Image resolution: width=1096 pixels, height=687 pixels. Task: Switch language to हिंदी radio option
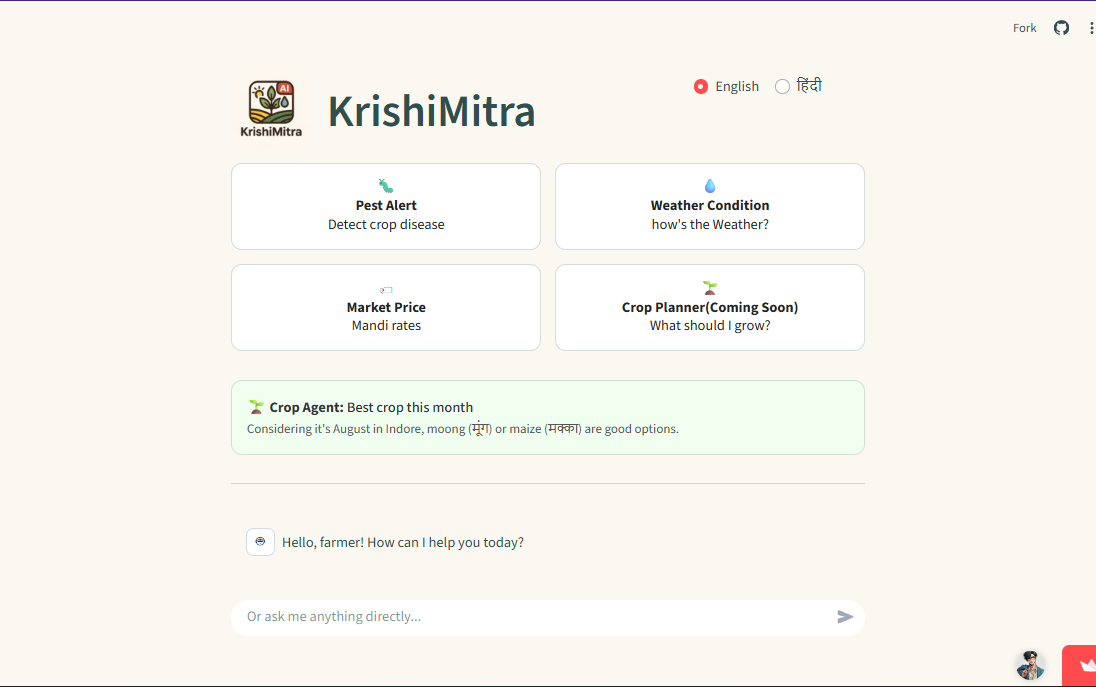(783, 87)
